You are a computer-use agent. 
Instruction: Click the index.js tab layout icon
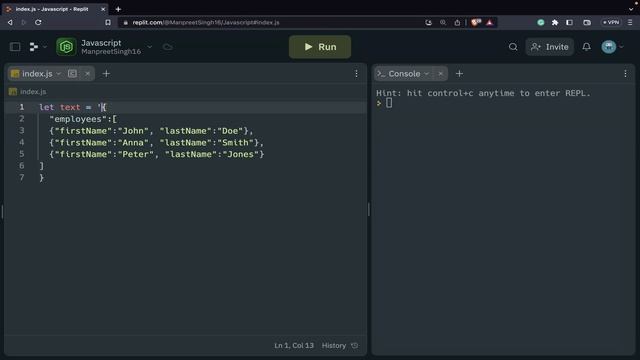pyautogui.click(x=72, y=73)
